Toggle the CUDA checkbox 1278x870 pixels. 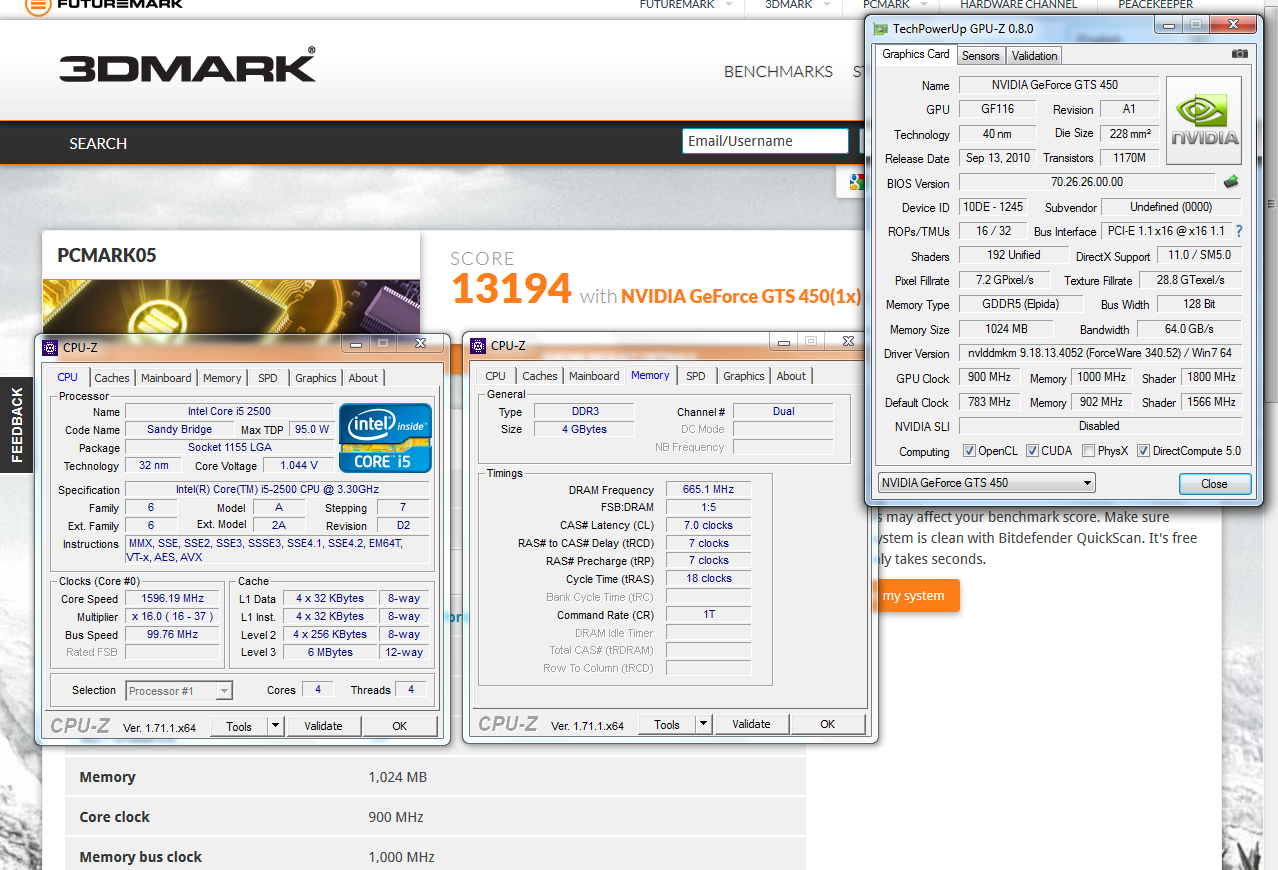click(1033, 451)
